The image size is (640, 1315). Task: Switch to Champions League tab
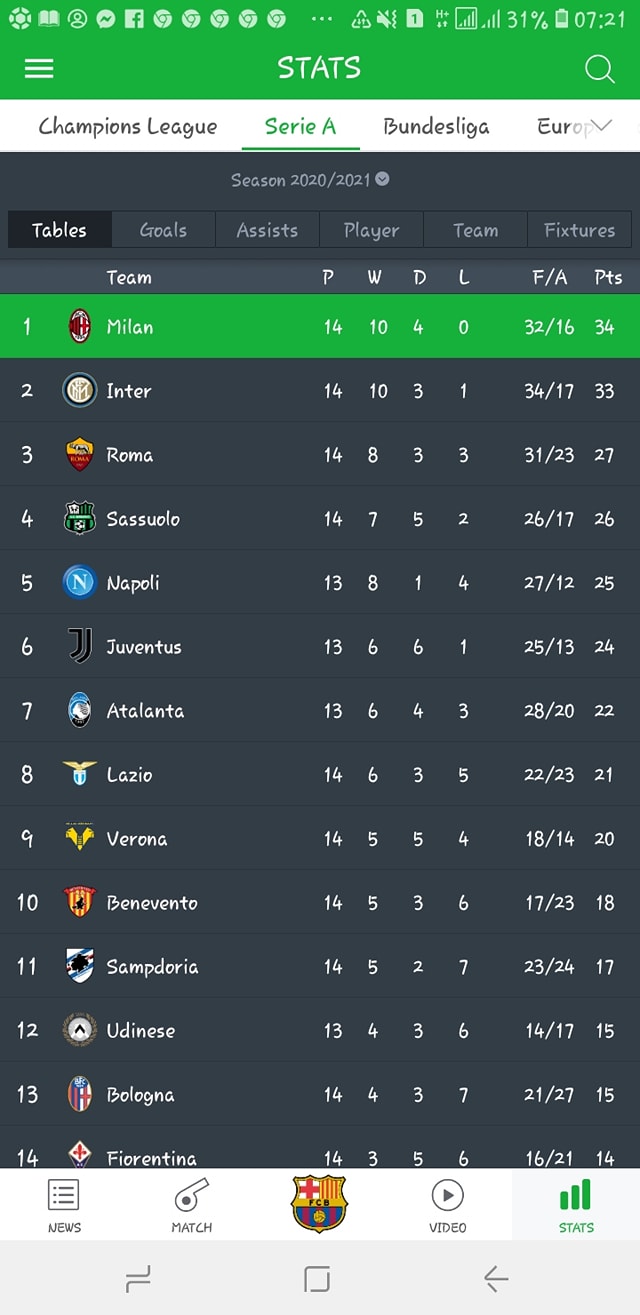pyautogui.click(x=128, y=126)
